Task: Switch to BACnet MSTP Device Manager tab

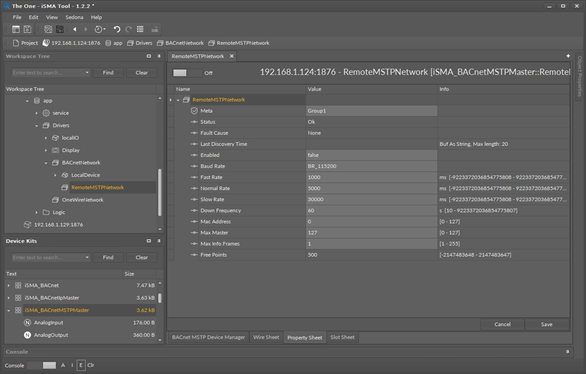Action: (208, 337)
